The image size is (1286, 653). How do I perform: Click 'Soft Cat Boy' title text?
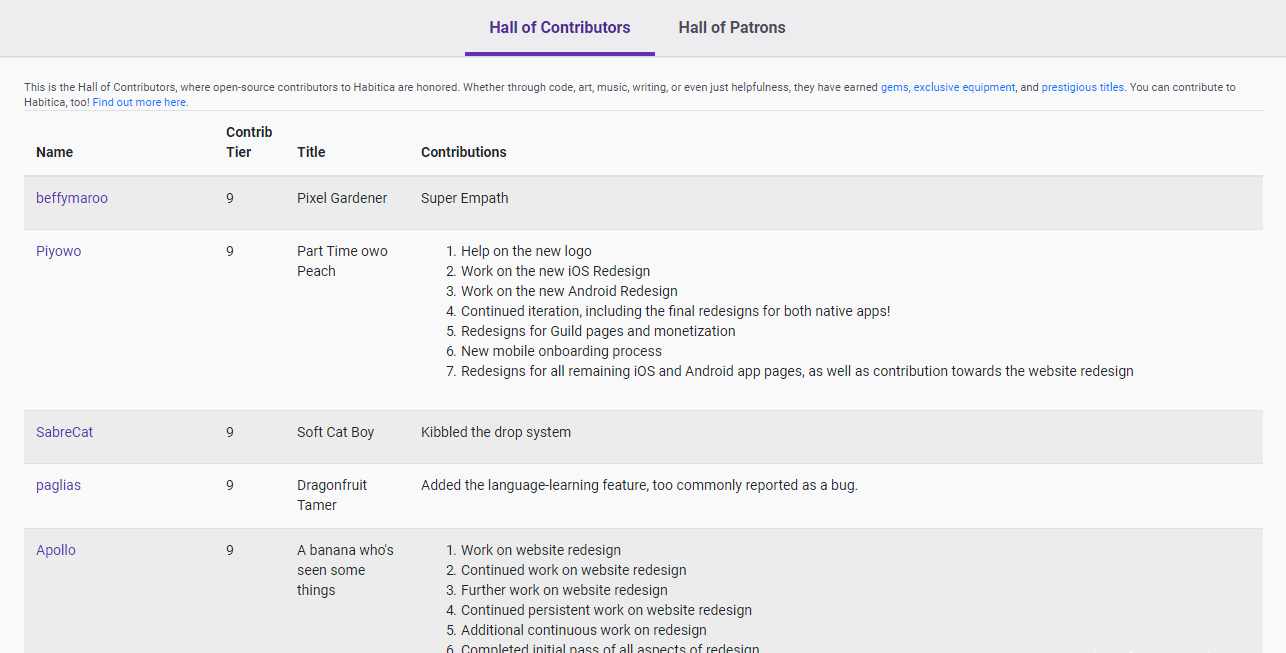coord(335,432)
